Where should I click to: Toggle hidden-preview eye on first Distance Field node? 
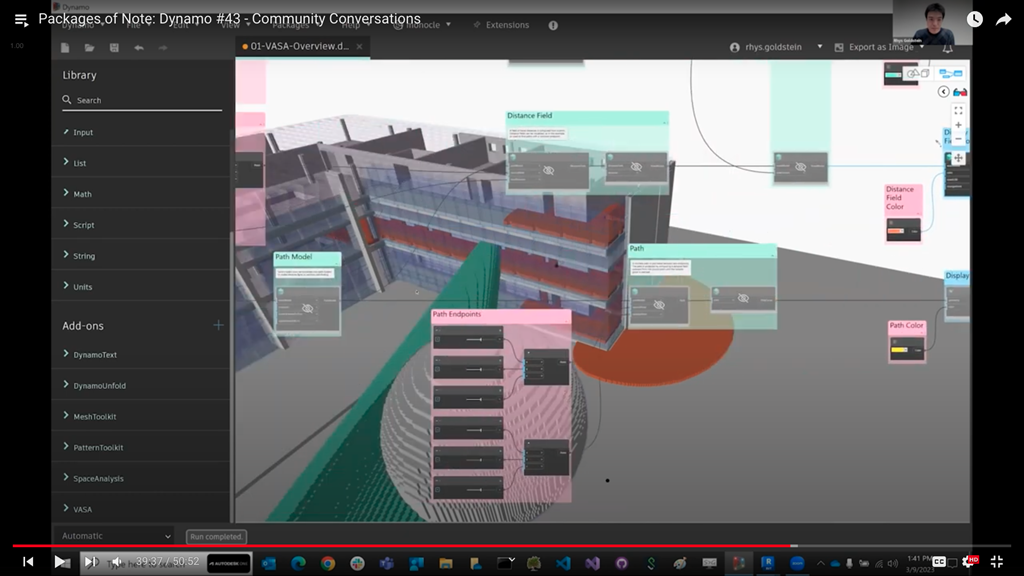pos(548,171)
